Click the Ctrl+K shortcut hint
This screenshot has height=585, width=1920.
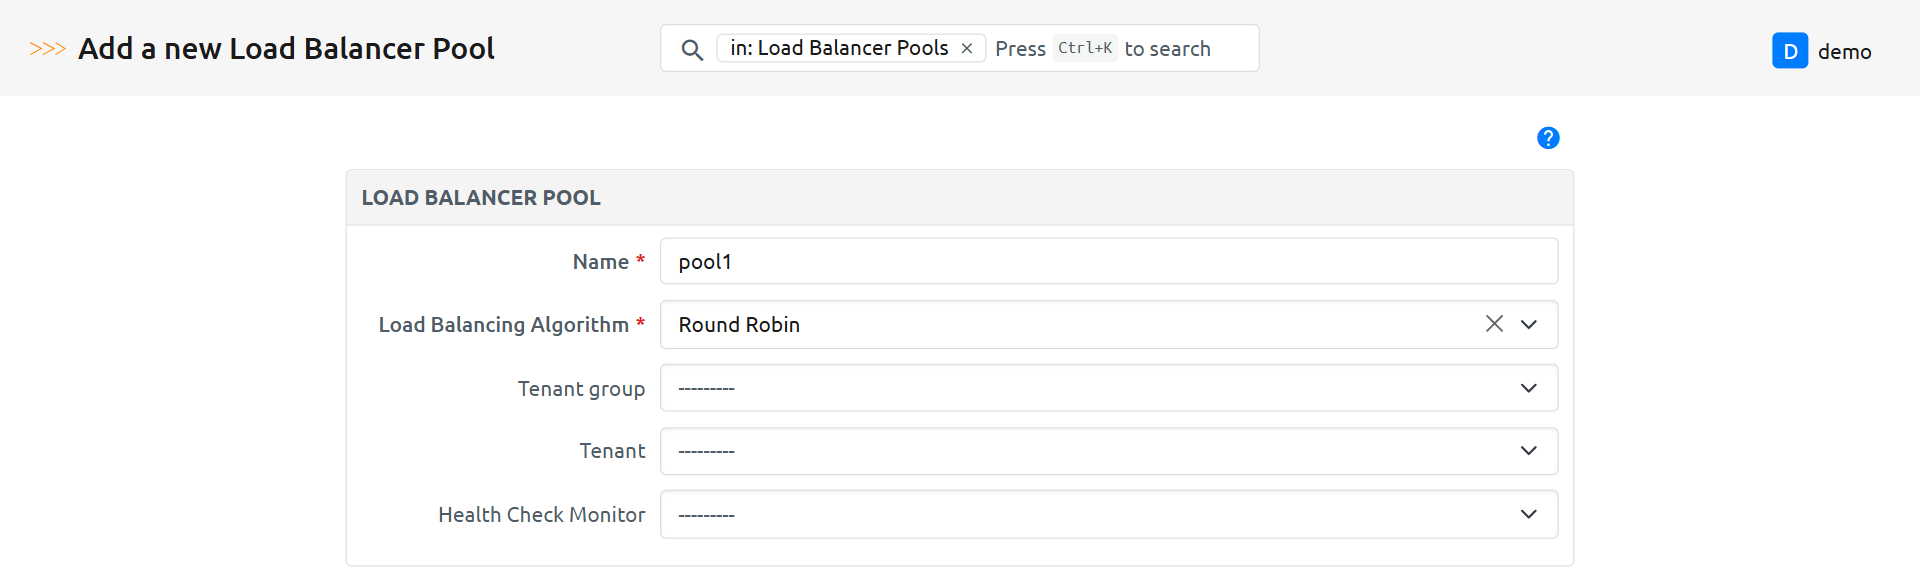(x=1085, y=48)
